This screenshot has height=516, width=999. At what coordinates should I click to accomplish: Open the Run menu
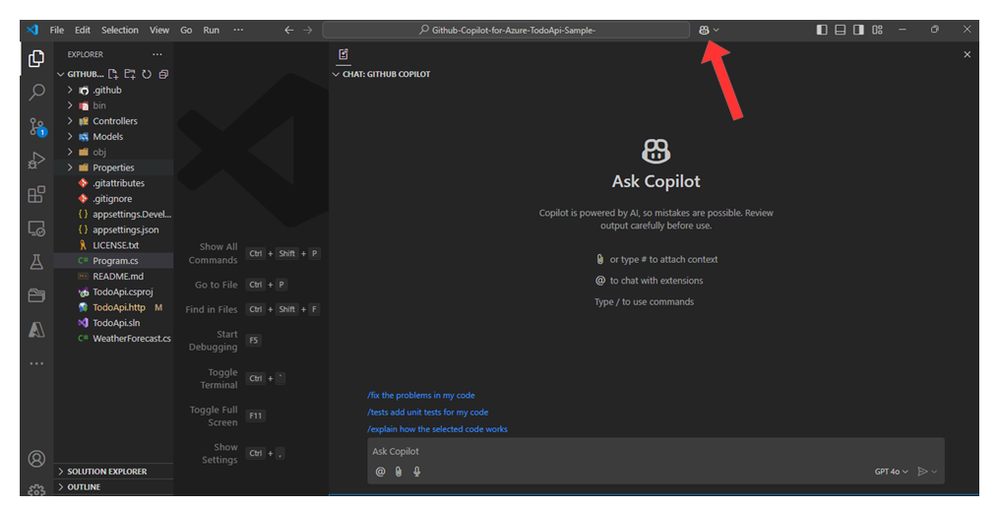[x=211, y=30]
